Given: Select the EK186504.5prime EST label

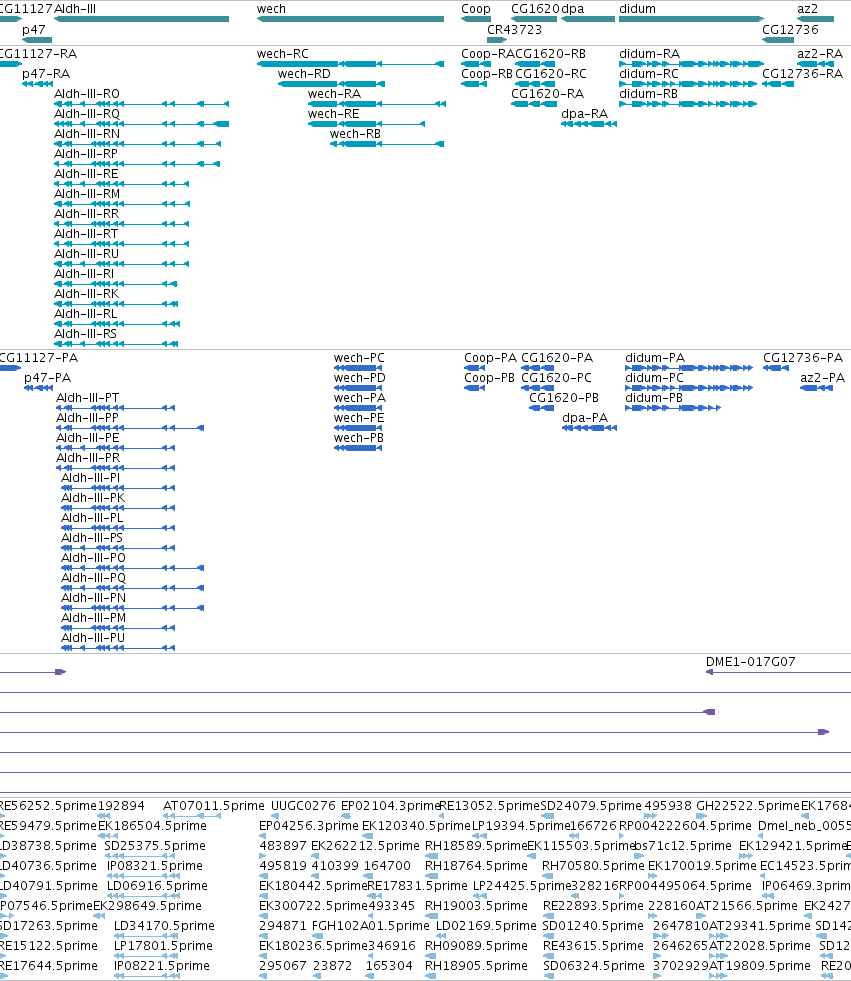Looking at the screenshot, I should point(153,826).
